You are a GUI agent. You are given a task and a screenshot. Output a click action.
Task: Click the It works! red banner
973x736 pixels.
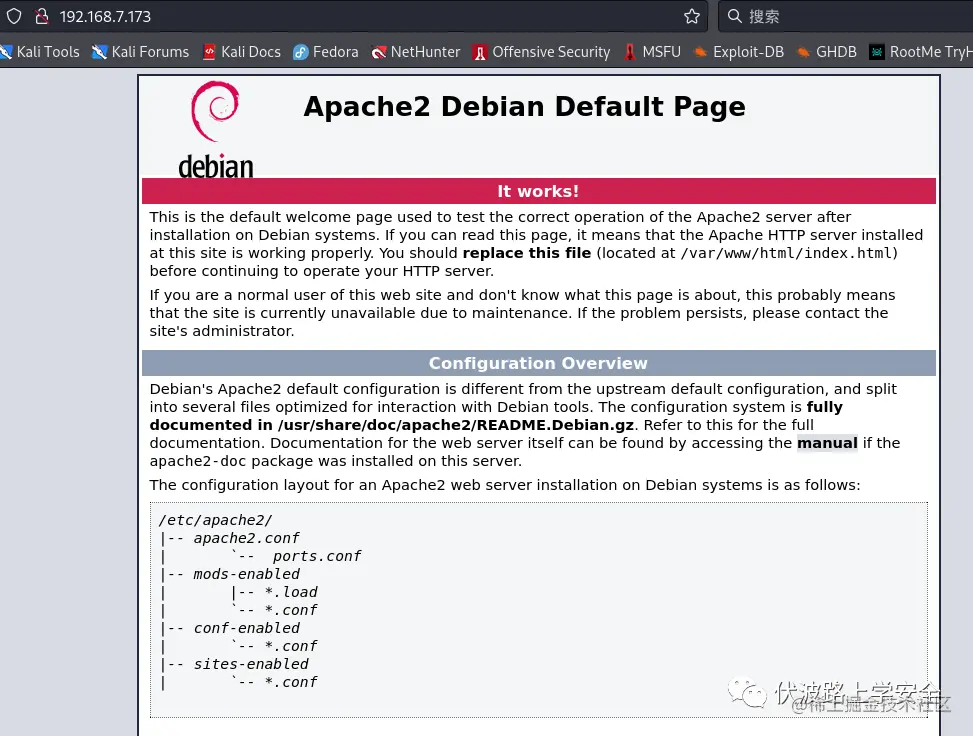coord(539,191)
